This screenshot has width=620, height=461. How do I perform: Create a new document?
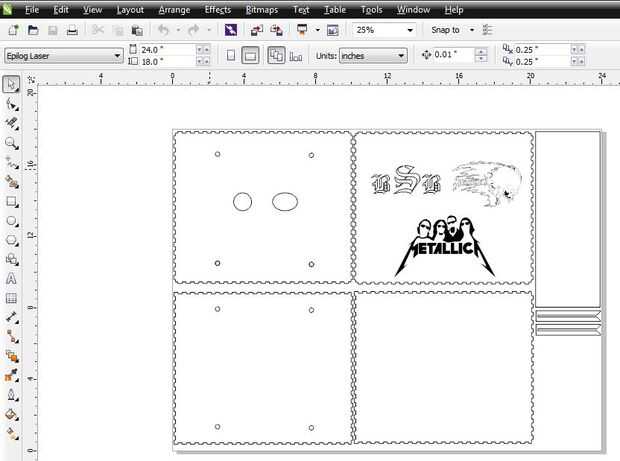point(13,30)
